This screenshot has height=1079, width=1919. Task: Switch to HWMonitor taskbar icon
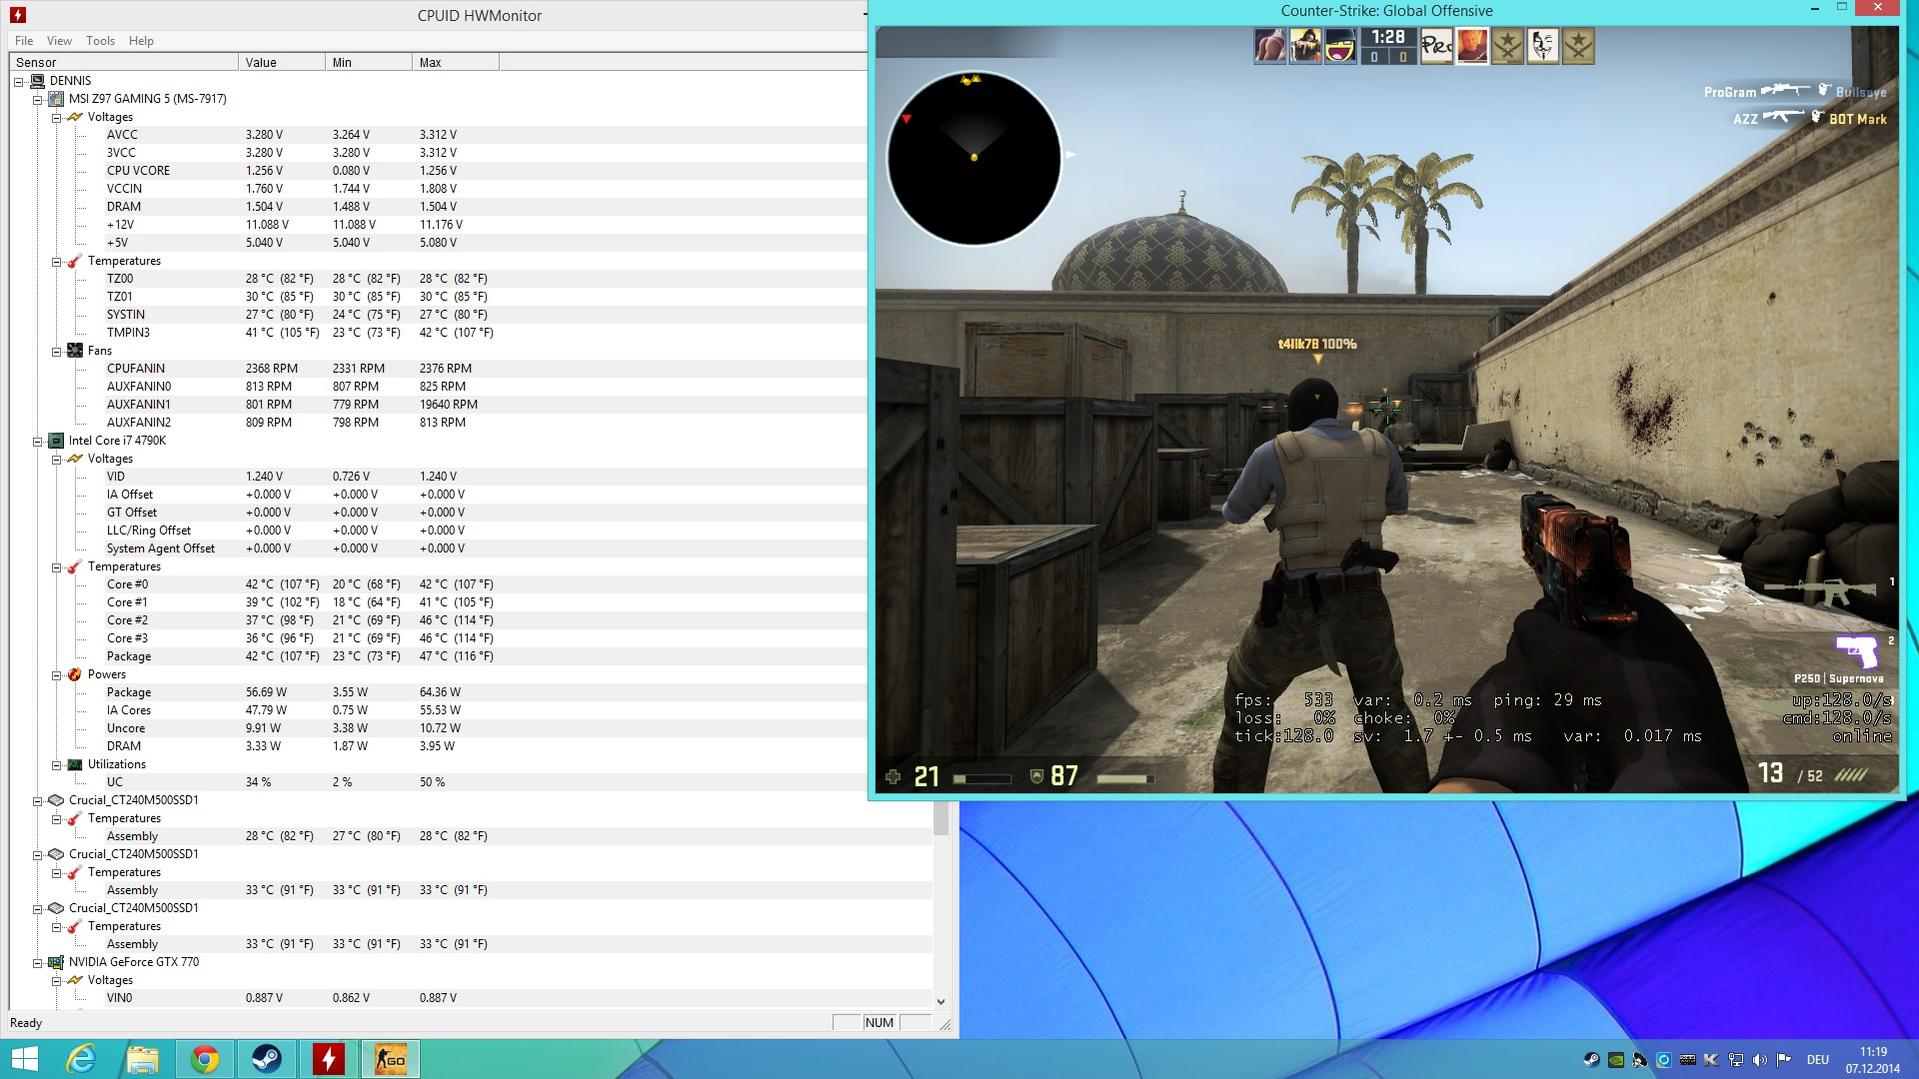(329, 1058)
